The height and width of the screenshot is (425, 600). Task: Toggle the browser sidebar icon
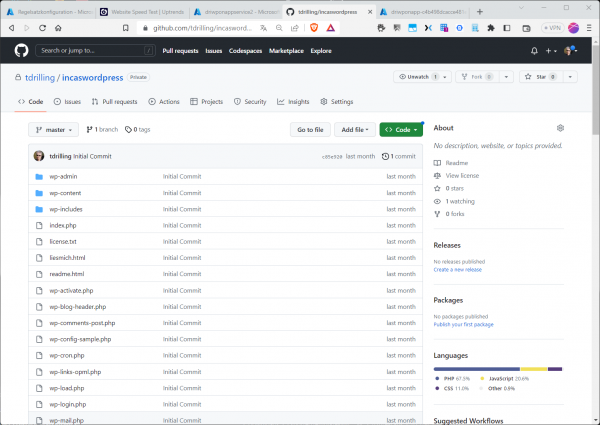507,28
